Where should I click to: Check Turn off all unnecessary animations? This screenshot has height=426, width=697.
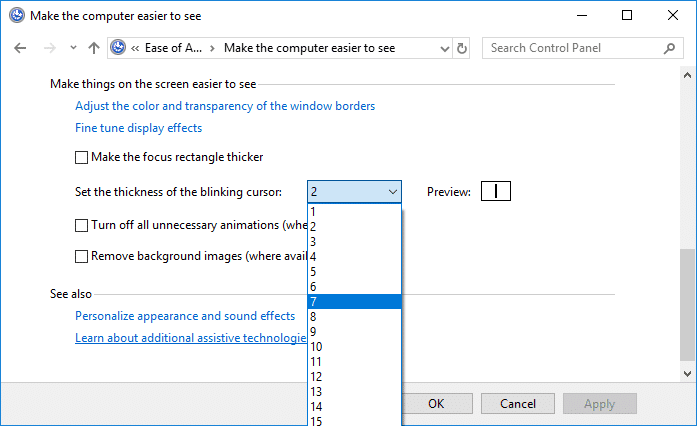pyautogui.click(x=82, y=226)
